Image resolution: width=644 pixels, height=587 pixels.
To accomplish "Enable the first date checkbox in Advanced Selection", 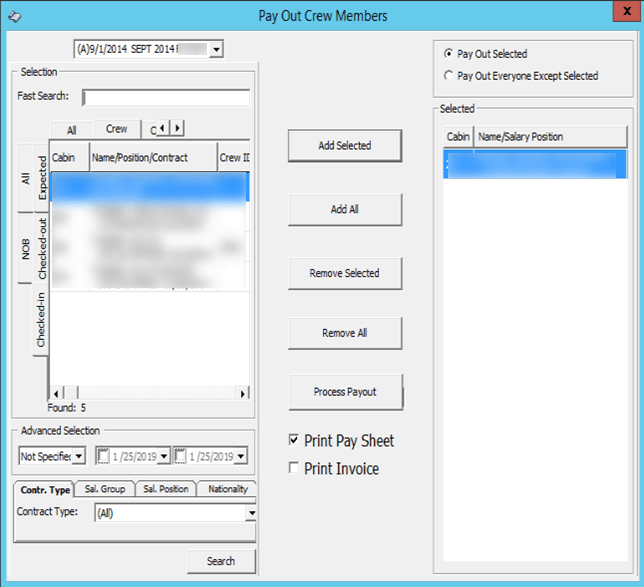I will point(104,456).
